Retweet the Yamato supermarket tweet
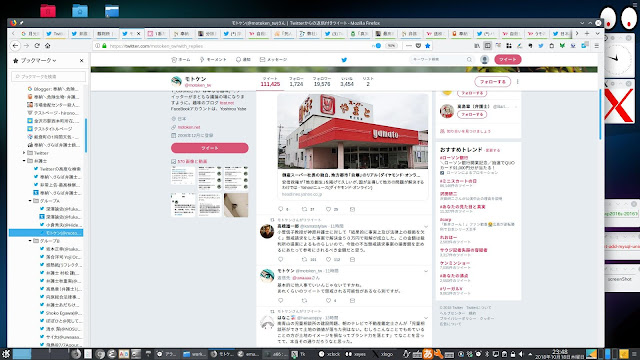 click(304, 209)
